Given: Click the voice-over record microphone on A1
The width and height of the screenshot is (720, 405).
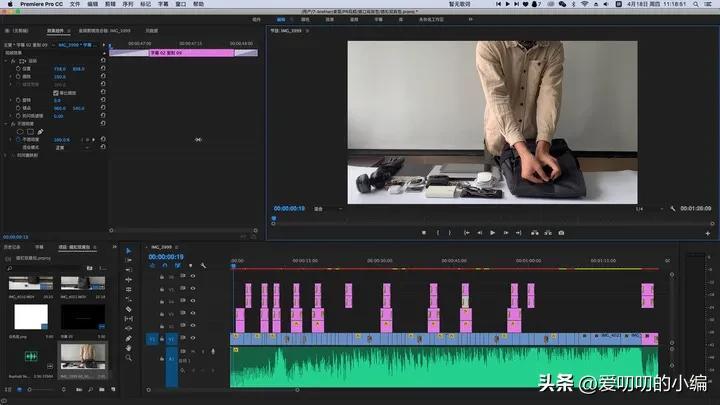Looking at the screenshot, I should tap(213, 351).
